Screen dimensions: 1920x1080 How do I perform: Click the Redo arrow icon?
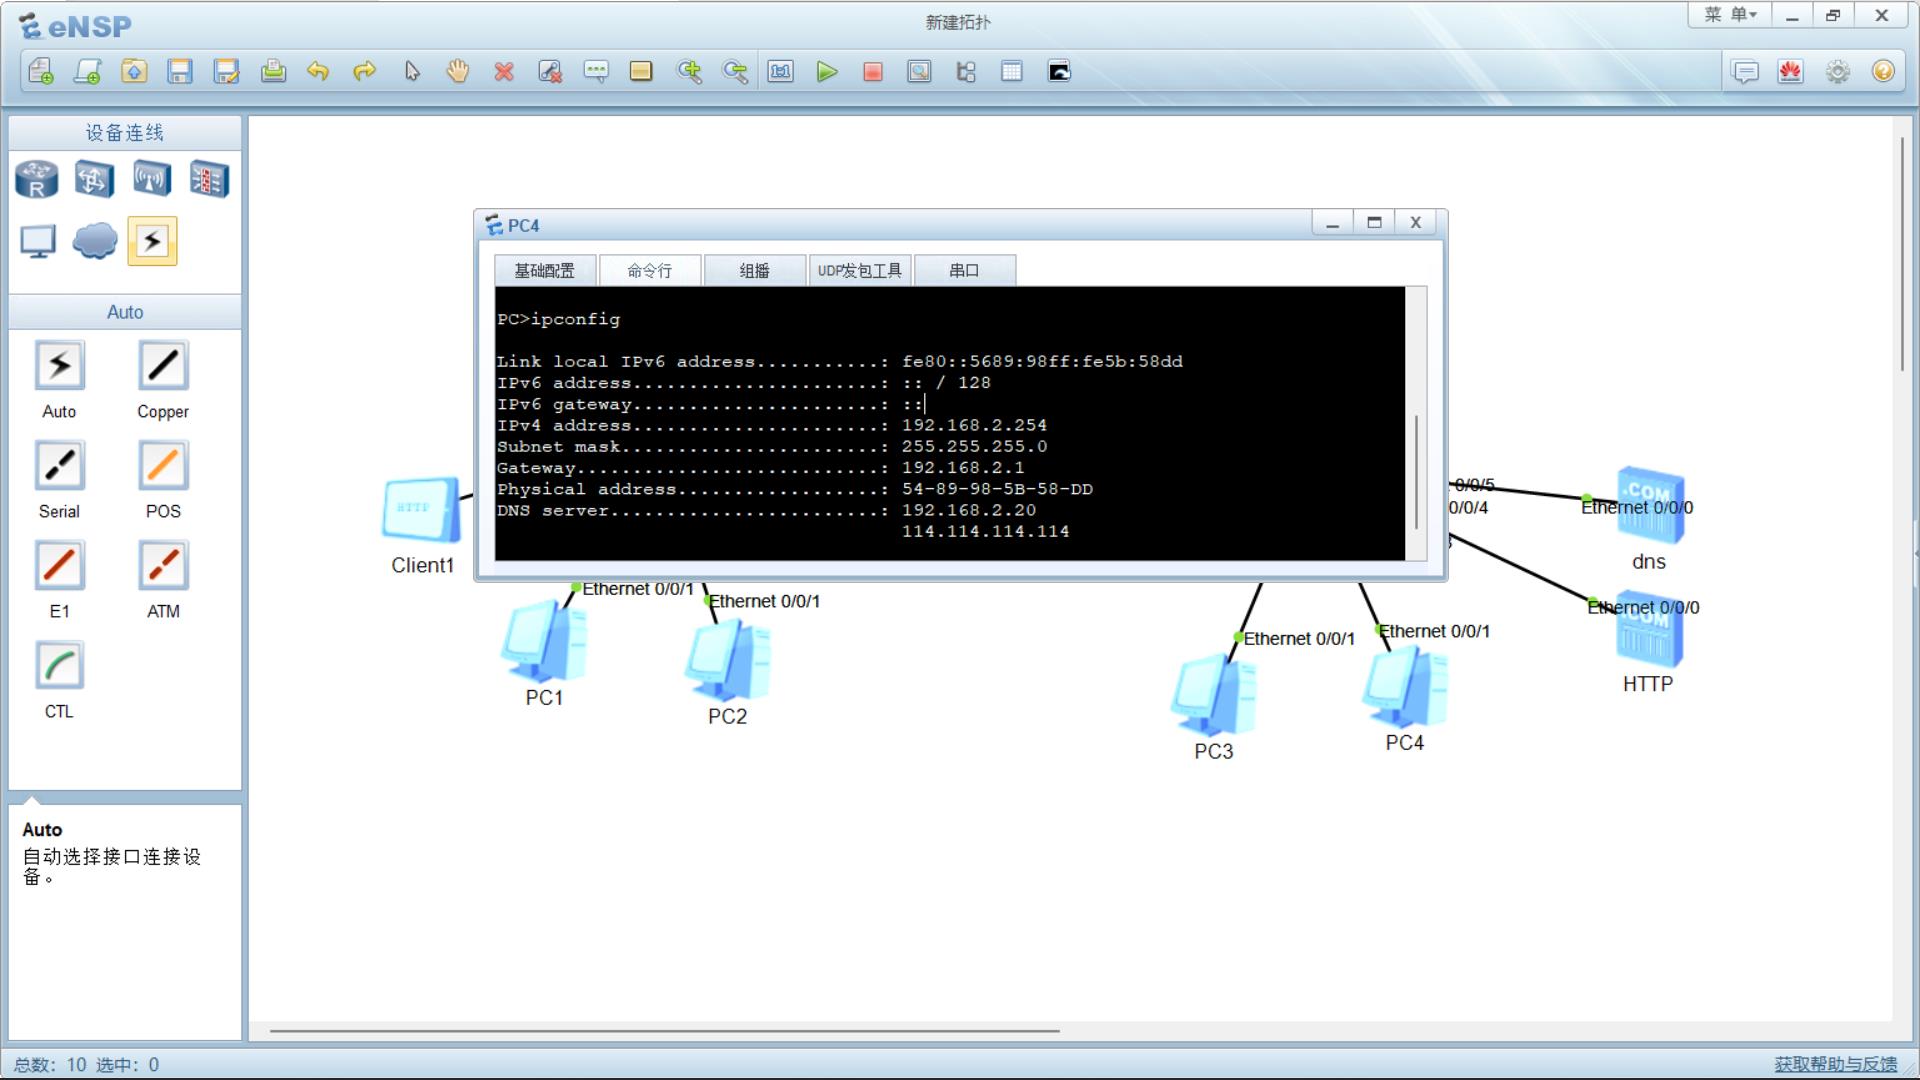click(365, 71)
